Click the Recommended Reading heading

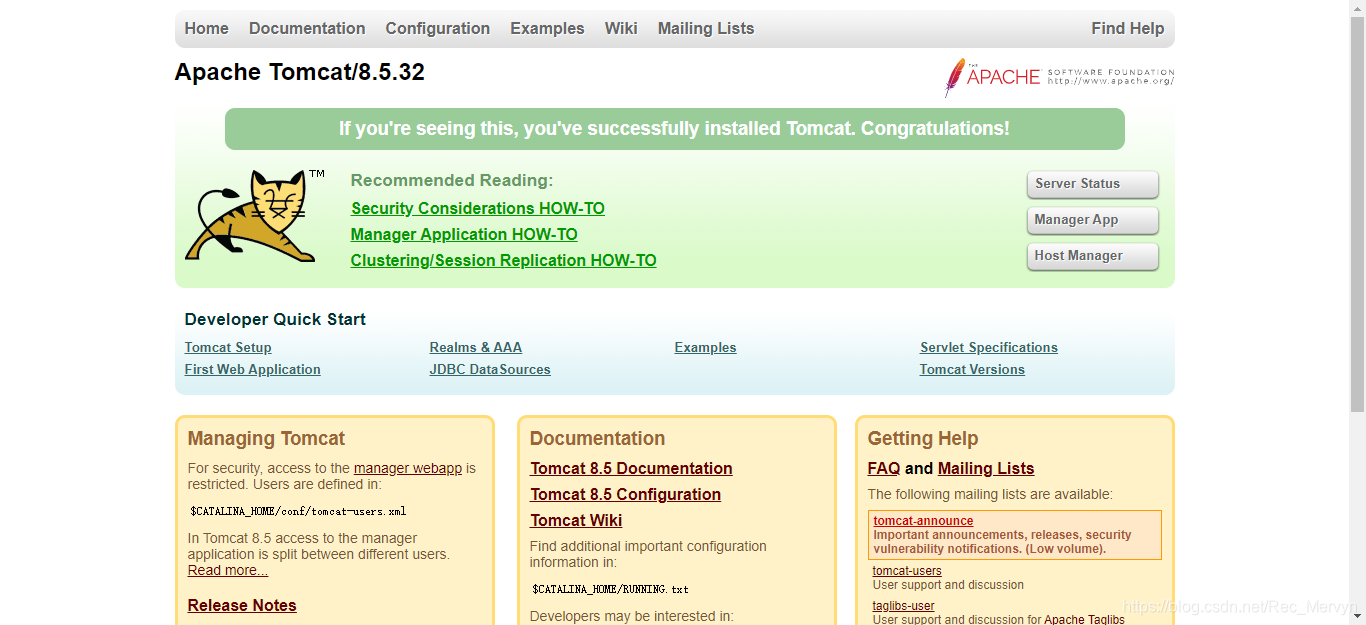[x=452, y=180]
